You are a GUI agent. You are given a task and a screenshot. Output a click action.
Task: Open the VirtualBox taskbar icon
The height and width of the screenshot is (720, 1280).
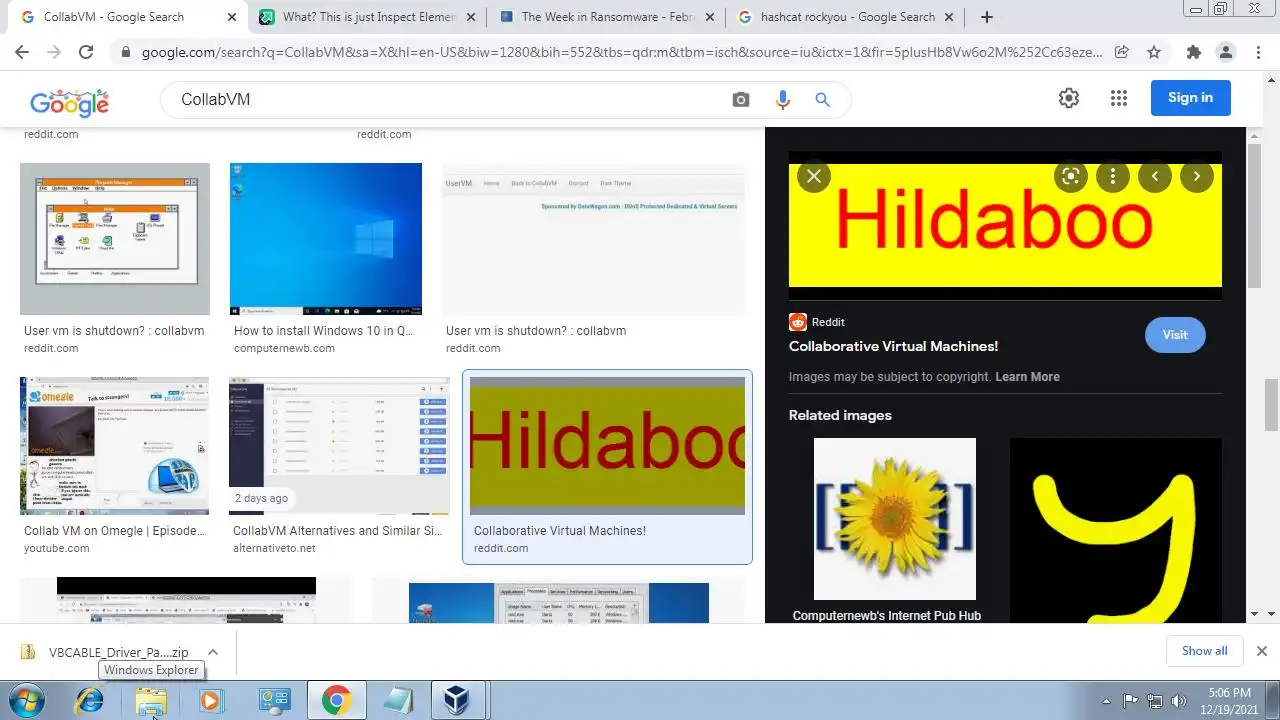[x=457, y=700]
